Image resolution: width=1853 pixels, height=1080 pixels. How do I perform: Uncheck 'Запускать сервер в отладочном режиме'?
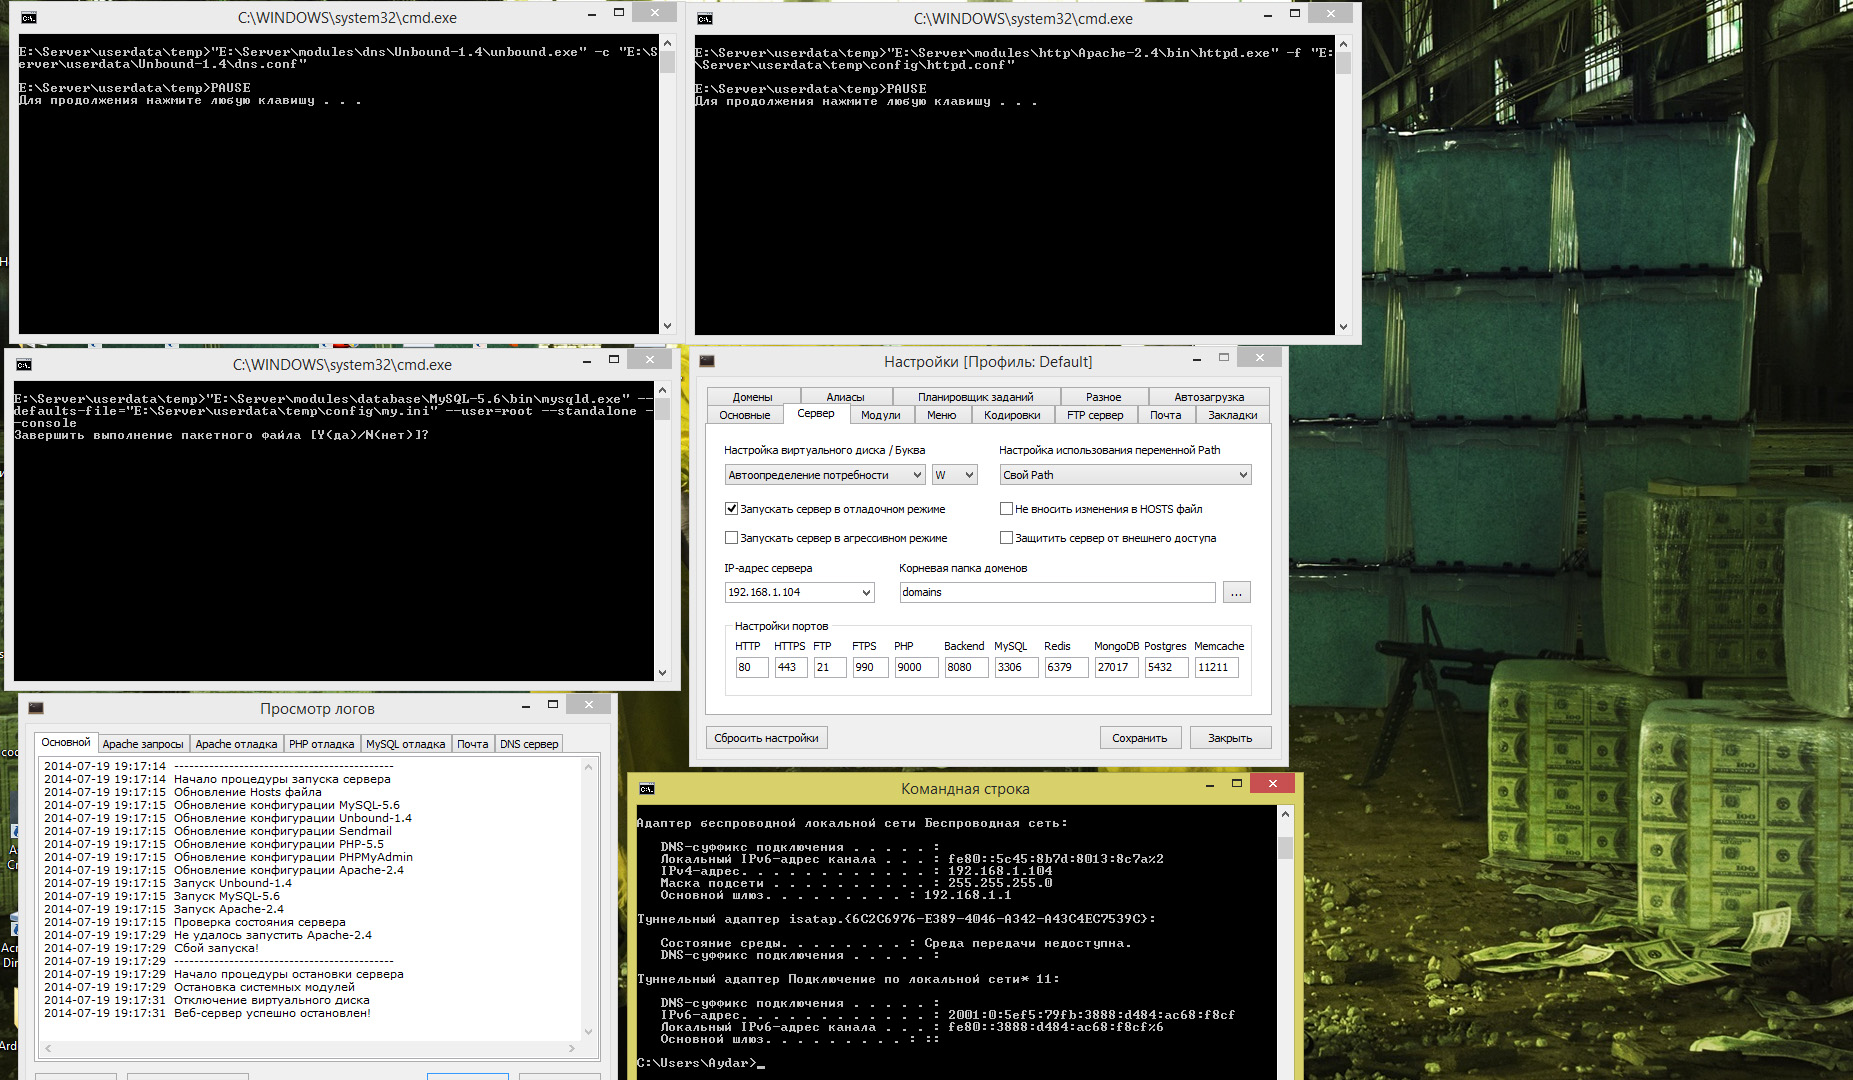tap(731, 509)
